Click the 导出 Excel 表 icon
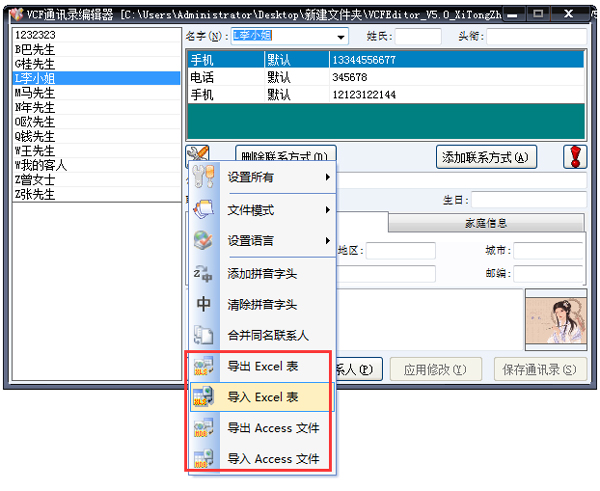This screenshot has height=491, width=600. (203, 367)
